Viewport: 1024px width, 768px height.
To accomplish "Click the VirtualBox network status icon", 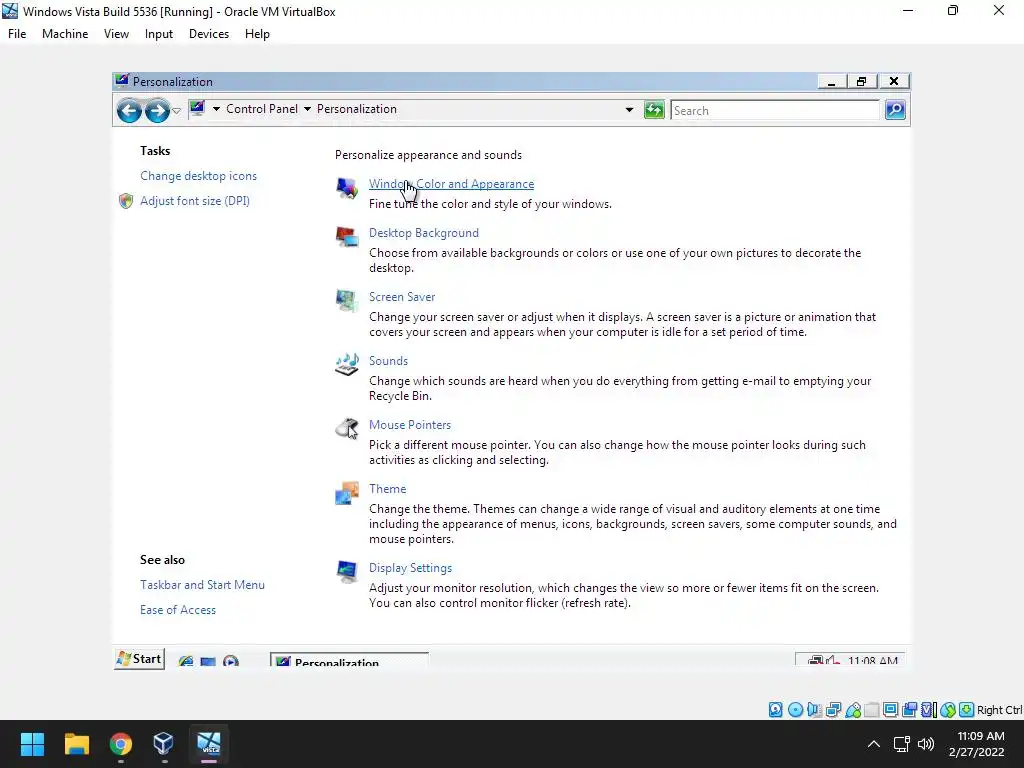I will click(x=833, y=709).
